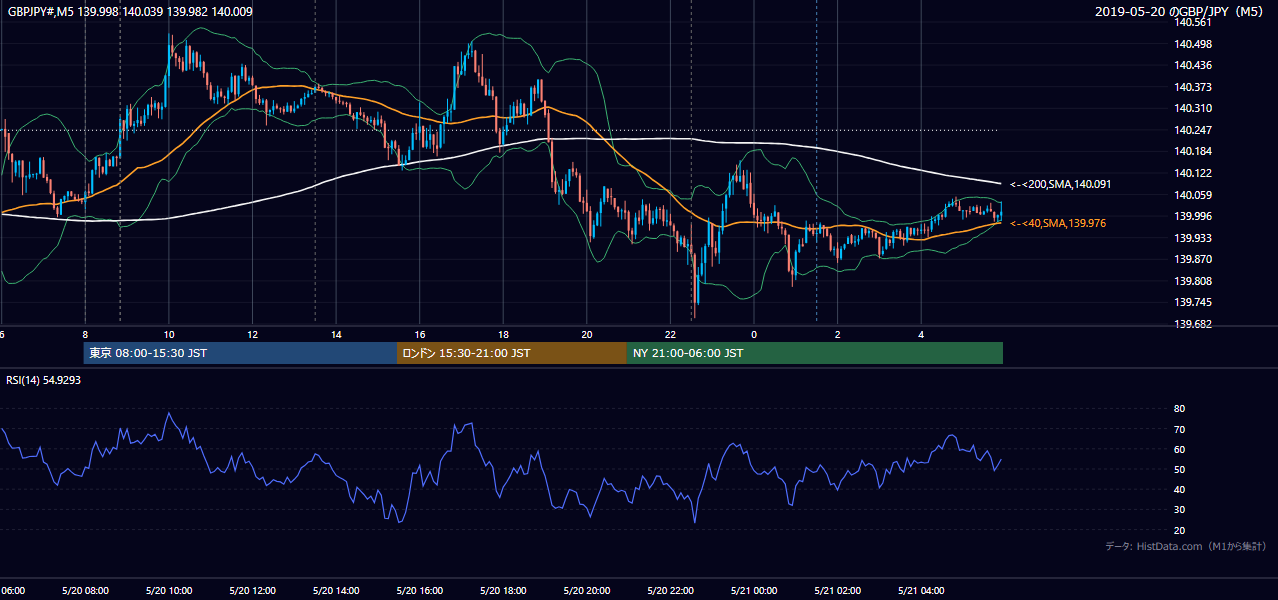
Task: Click hour label 10 under price chart
Action: pyautogui.click(x=169, y=335)
